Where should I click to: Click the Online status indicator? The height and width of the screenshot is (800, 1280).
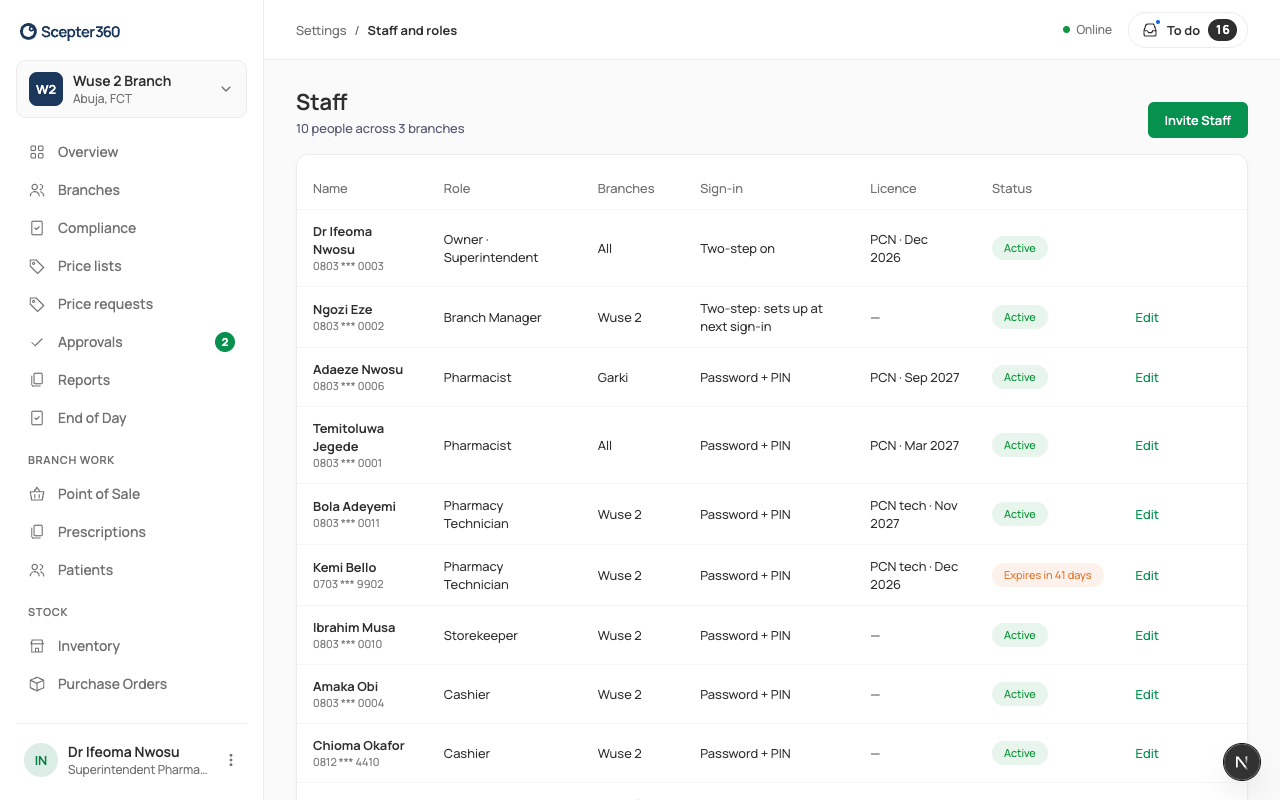click(1087, 30)
